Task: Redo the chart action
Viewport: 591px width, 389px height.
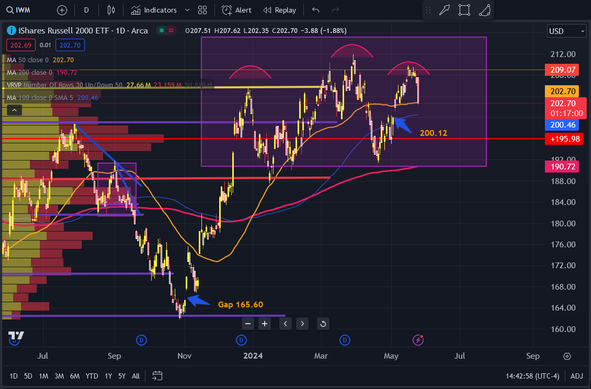Action: coord(335,10)
